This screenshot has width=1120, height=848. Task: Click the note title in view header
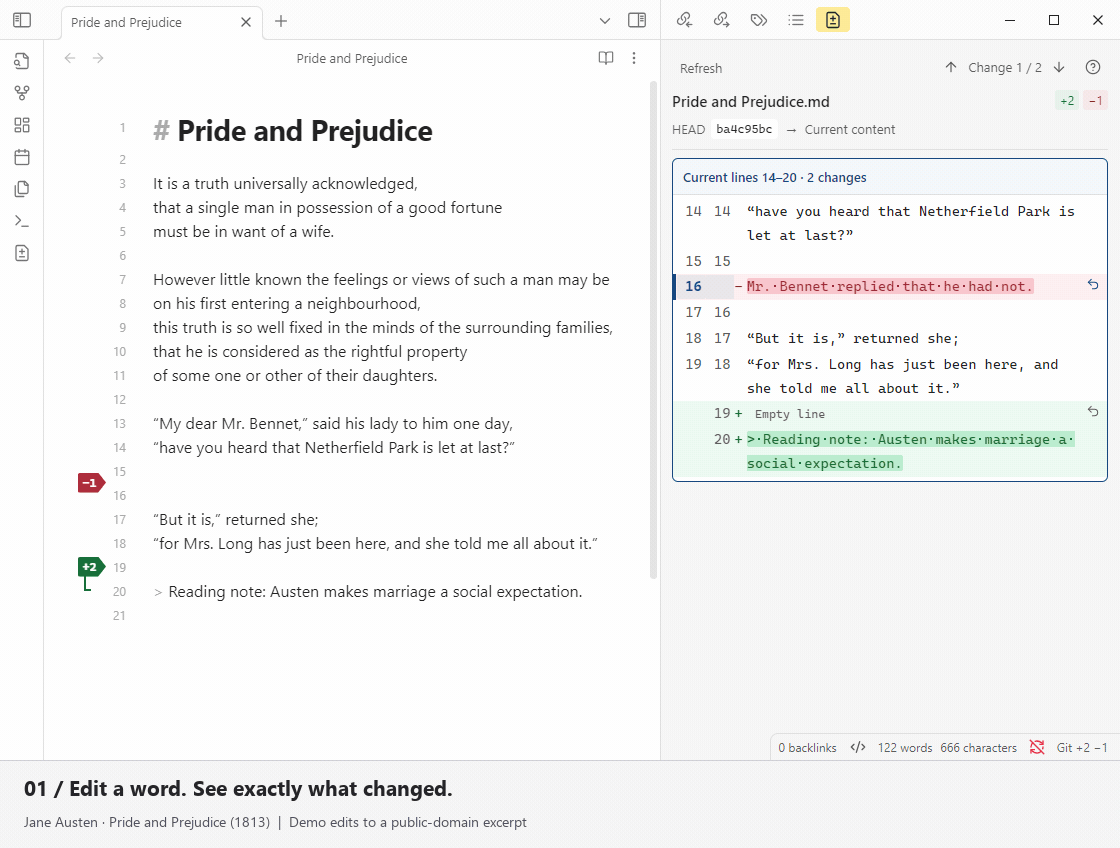352,59
